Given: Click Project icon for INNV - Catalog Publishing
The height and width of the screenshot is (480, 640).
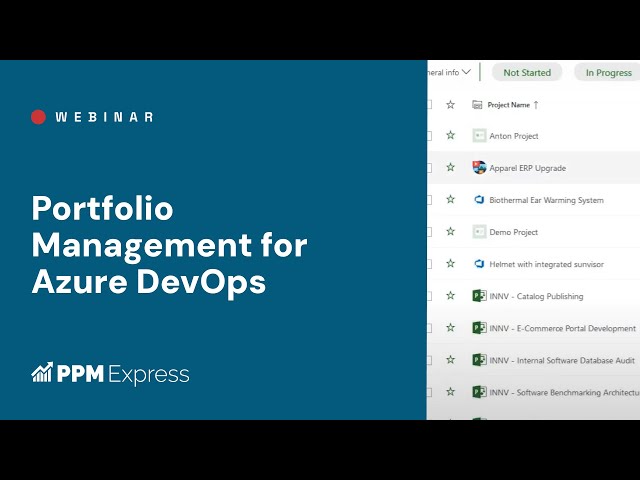Looking at the screenshot, I should tap(479, 296).
